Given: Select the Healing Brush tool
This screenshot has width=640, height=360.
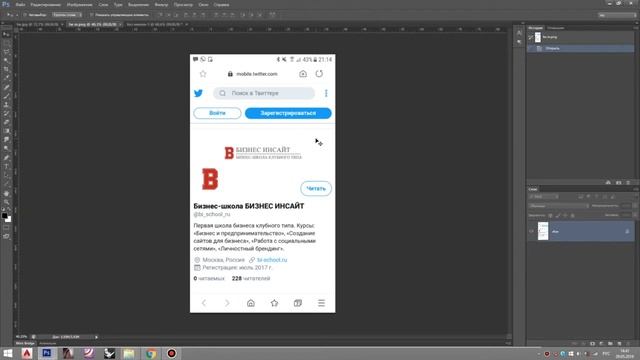Looking at the screenshot, I should click(6, 87).
